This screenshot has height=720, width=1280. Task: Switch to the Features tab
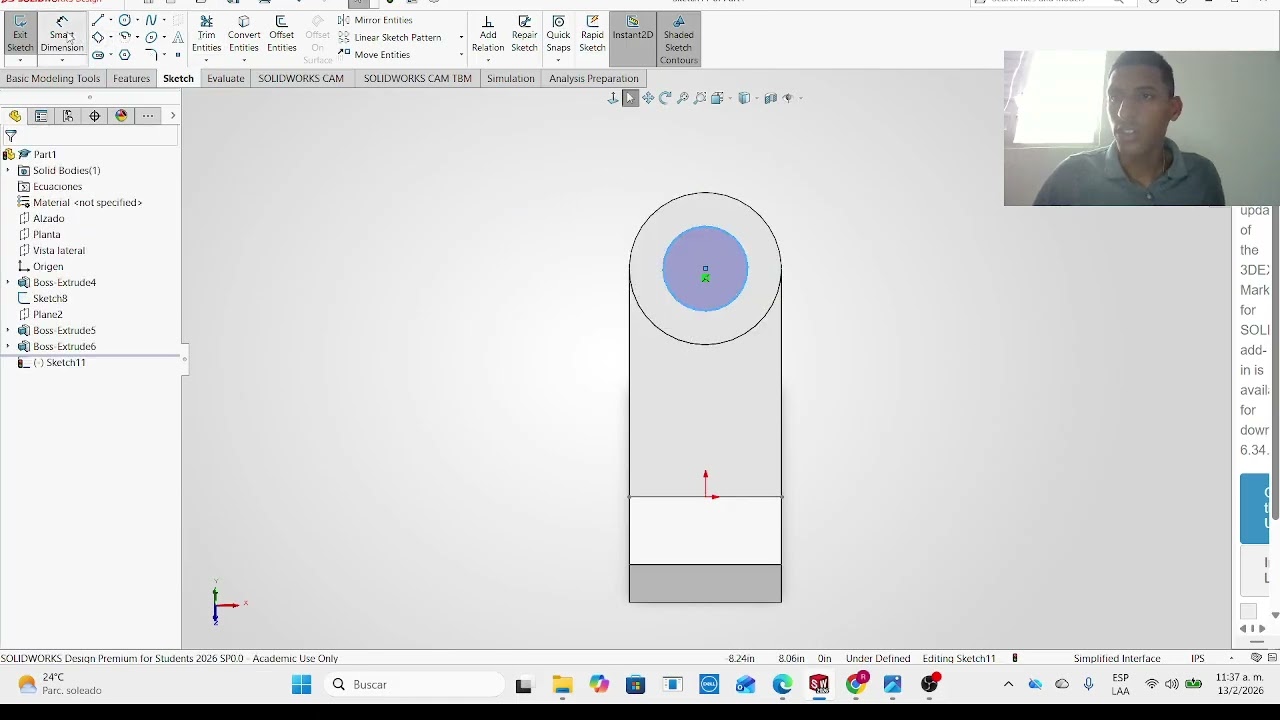(x=131, y=78)
